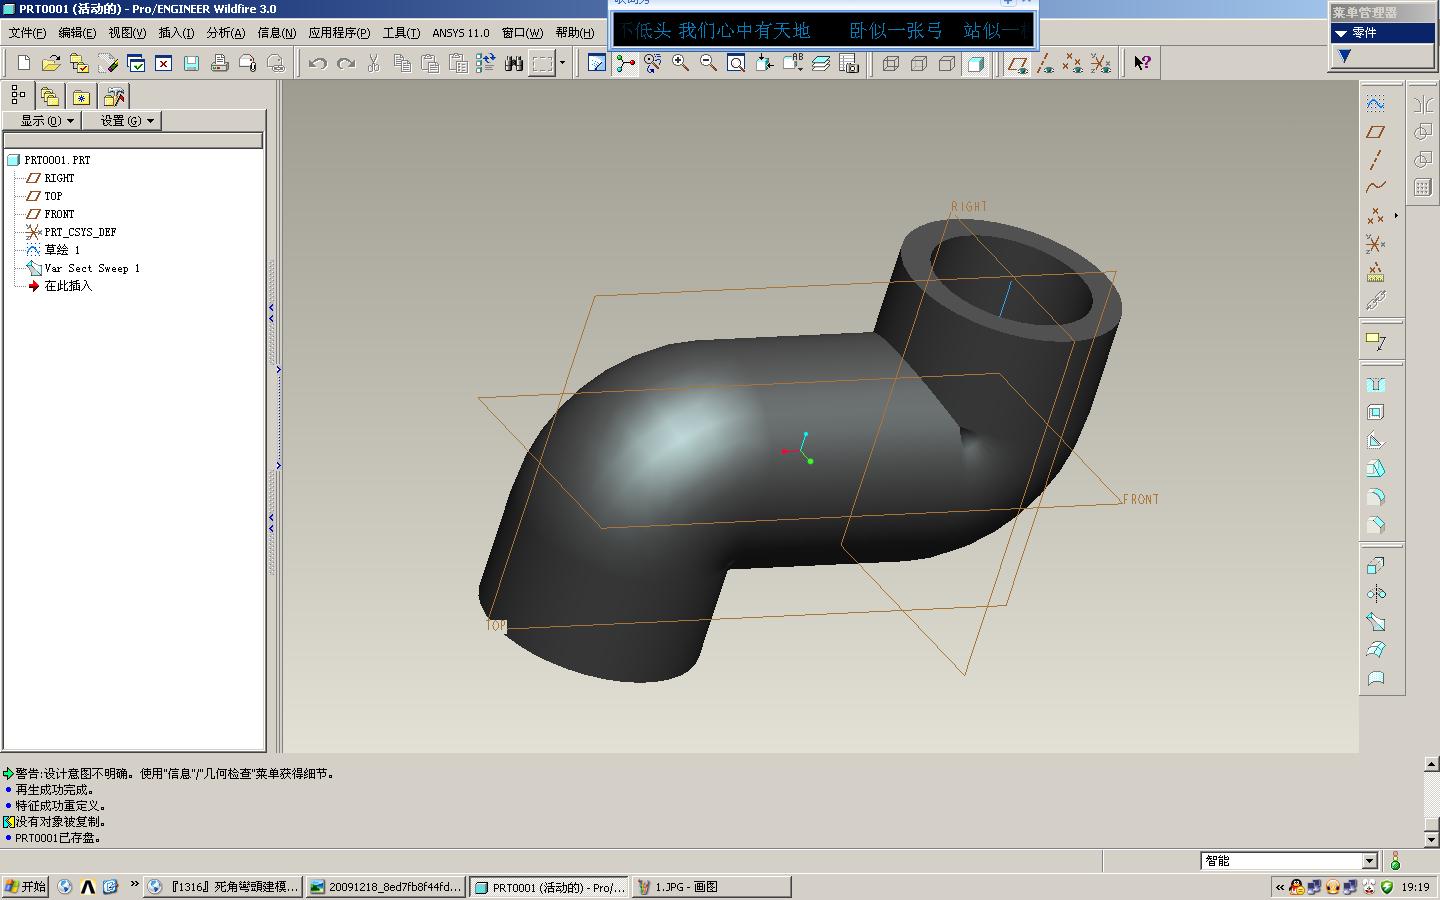Switch to shaded display mode

[x=976, y=63]
